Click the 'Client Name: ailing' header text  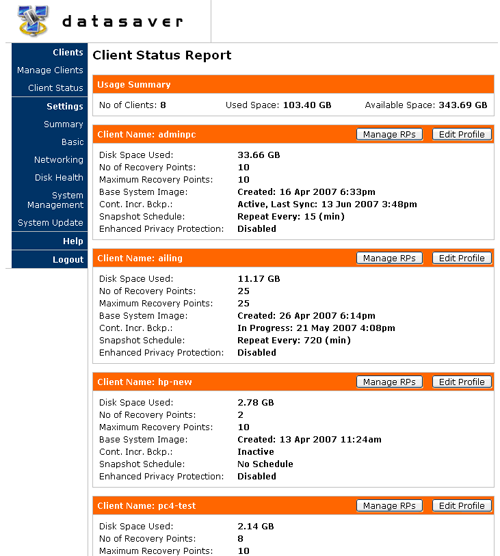click(140, 258)
